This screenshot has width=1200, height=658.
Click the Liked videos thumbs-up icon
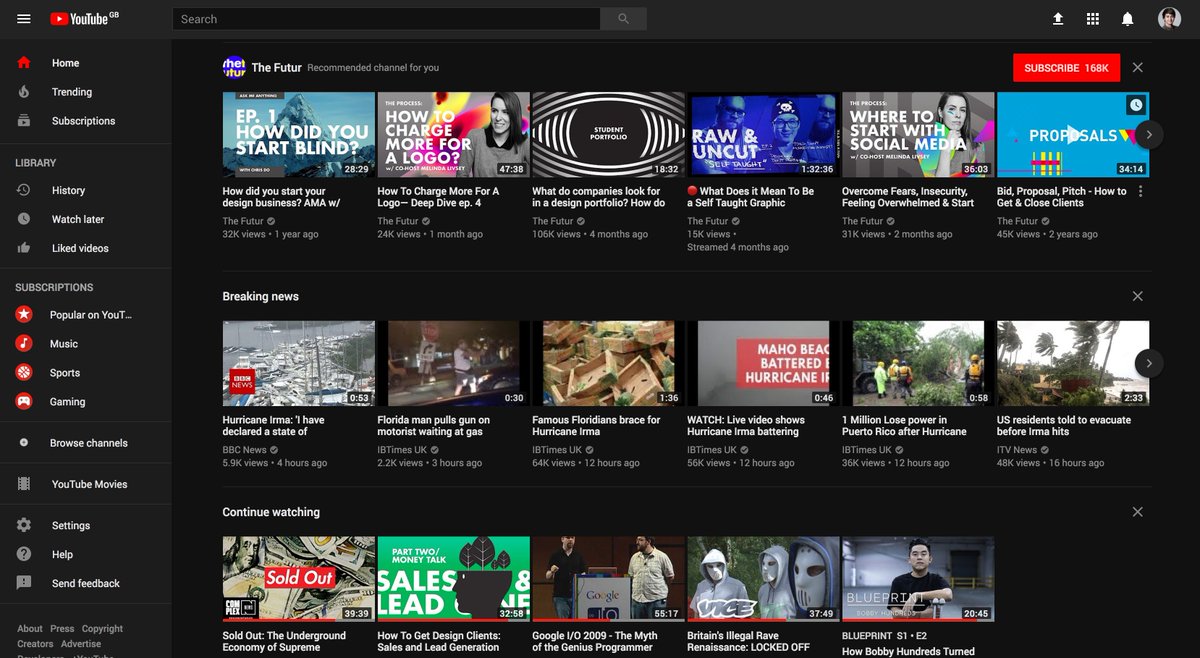click(x=24, y=248)
